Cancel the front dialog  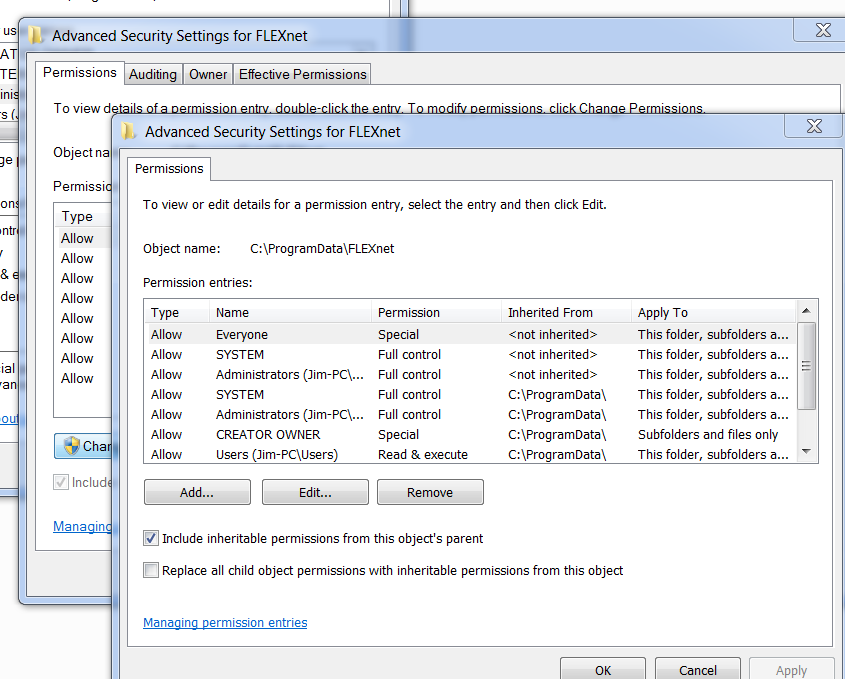697,669
